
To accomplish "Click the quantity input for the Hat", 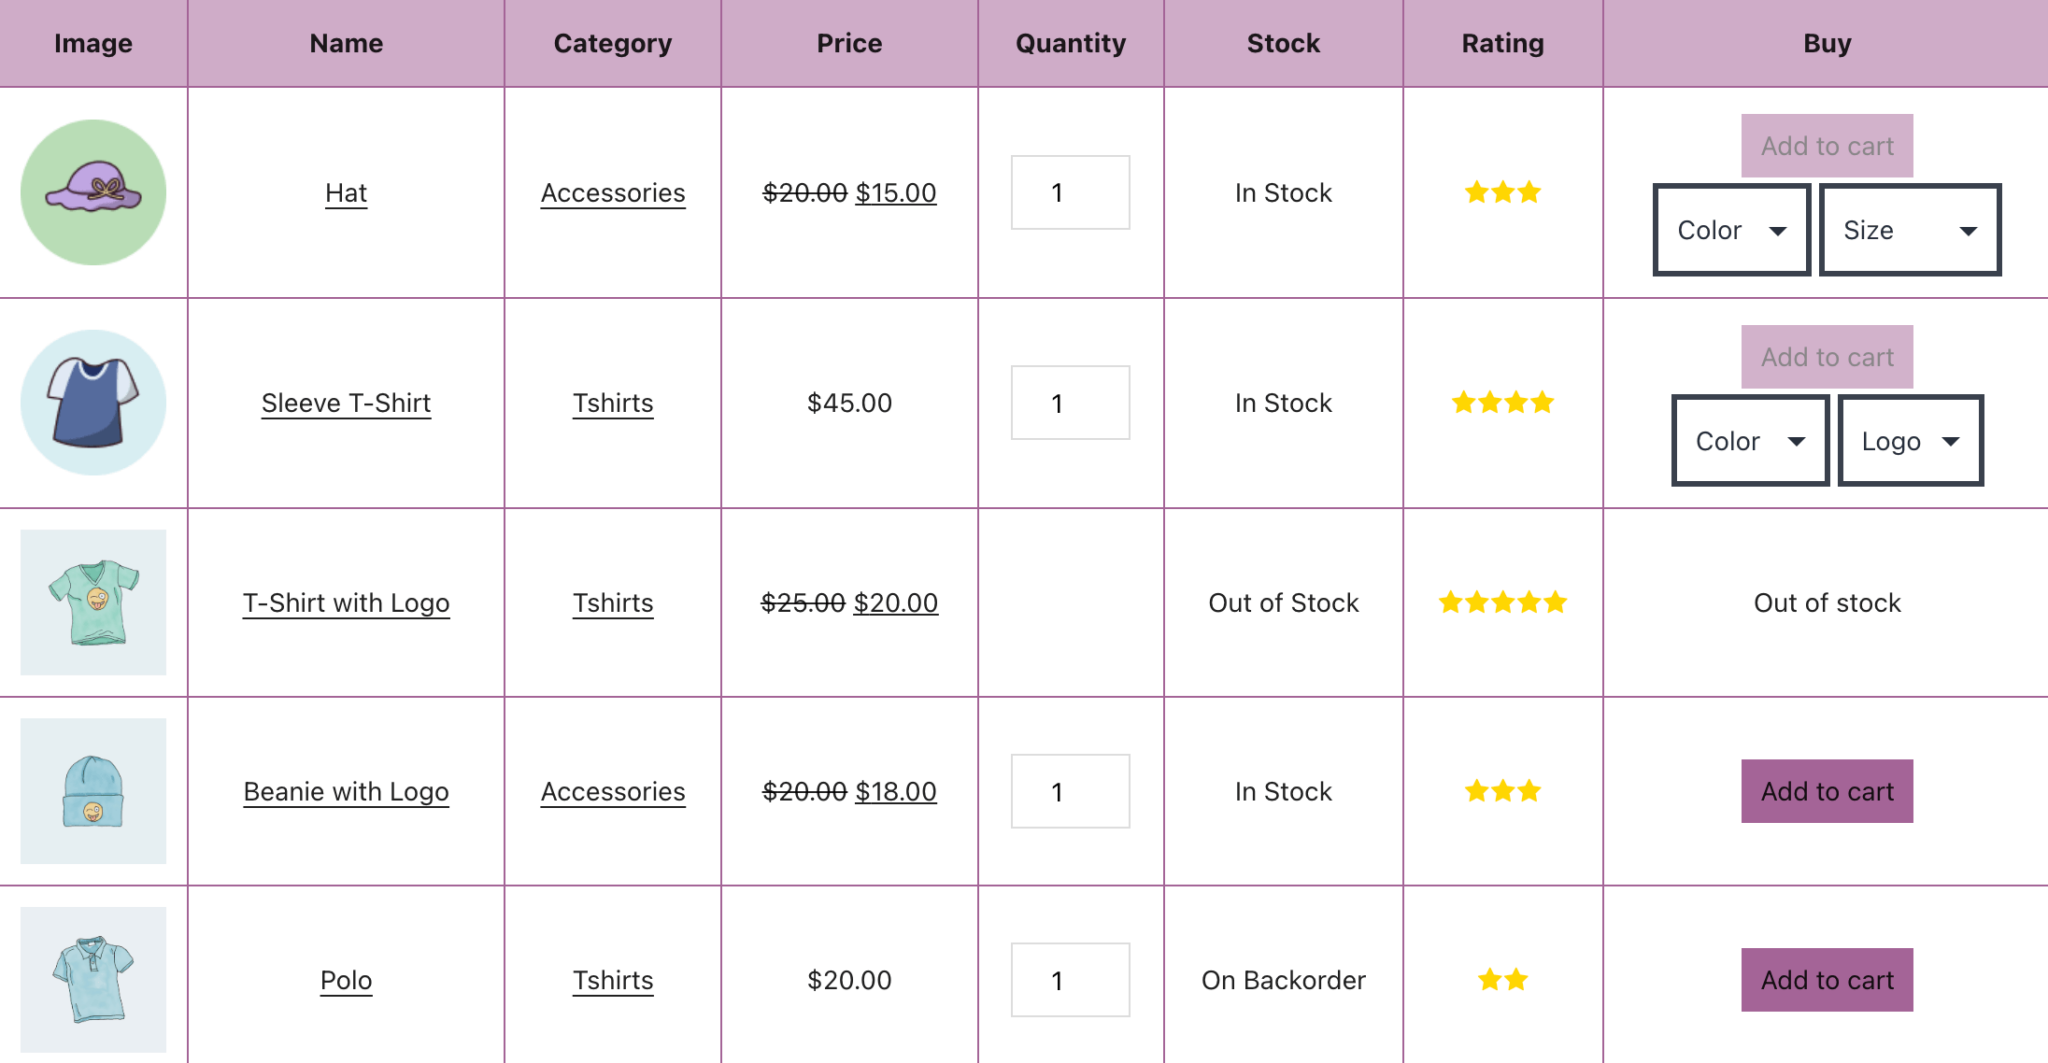I will click(1070, 192).
